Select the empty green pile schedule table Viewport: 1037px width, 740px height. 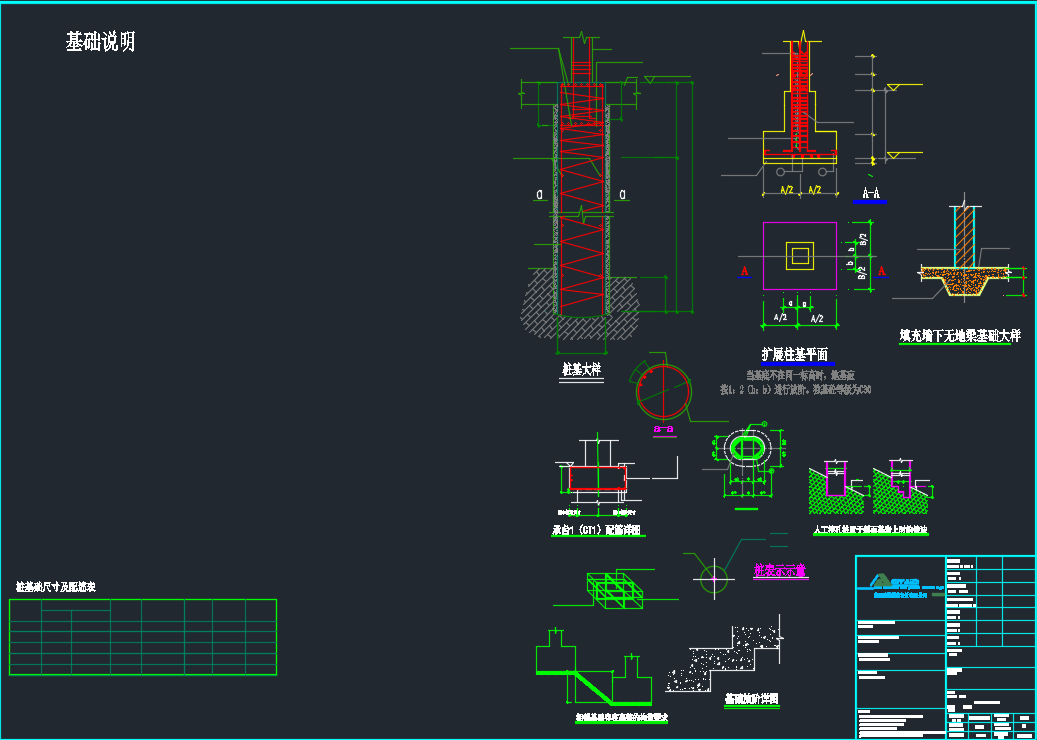click(x=143, y=637)
